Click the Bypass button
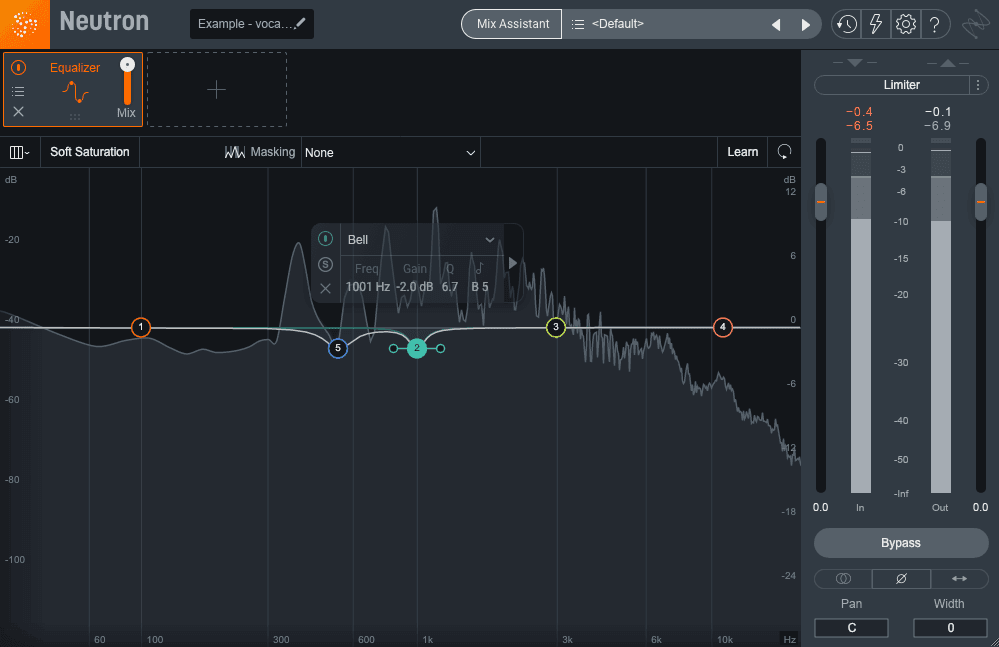999x647 pixels. pos(901,543)
